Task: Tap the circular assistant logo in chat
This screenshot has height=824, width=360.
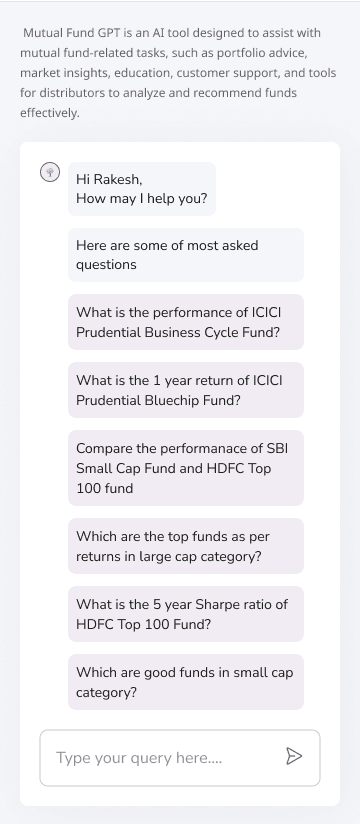Action: point(50,172)
